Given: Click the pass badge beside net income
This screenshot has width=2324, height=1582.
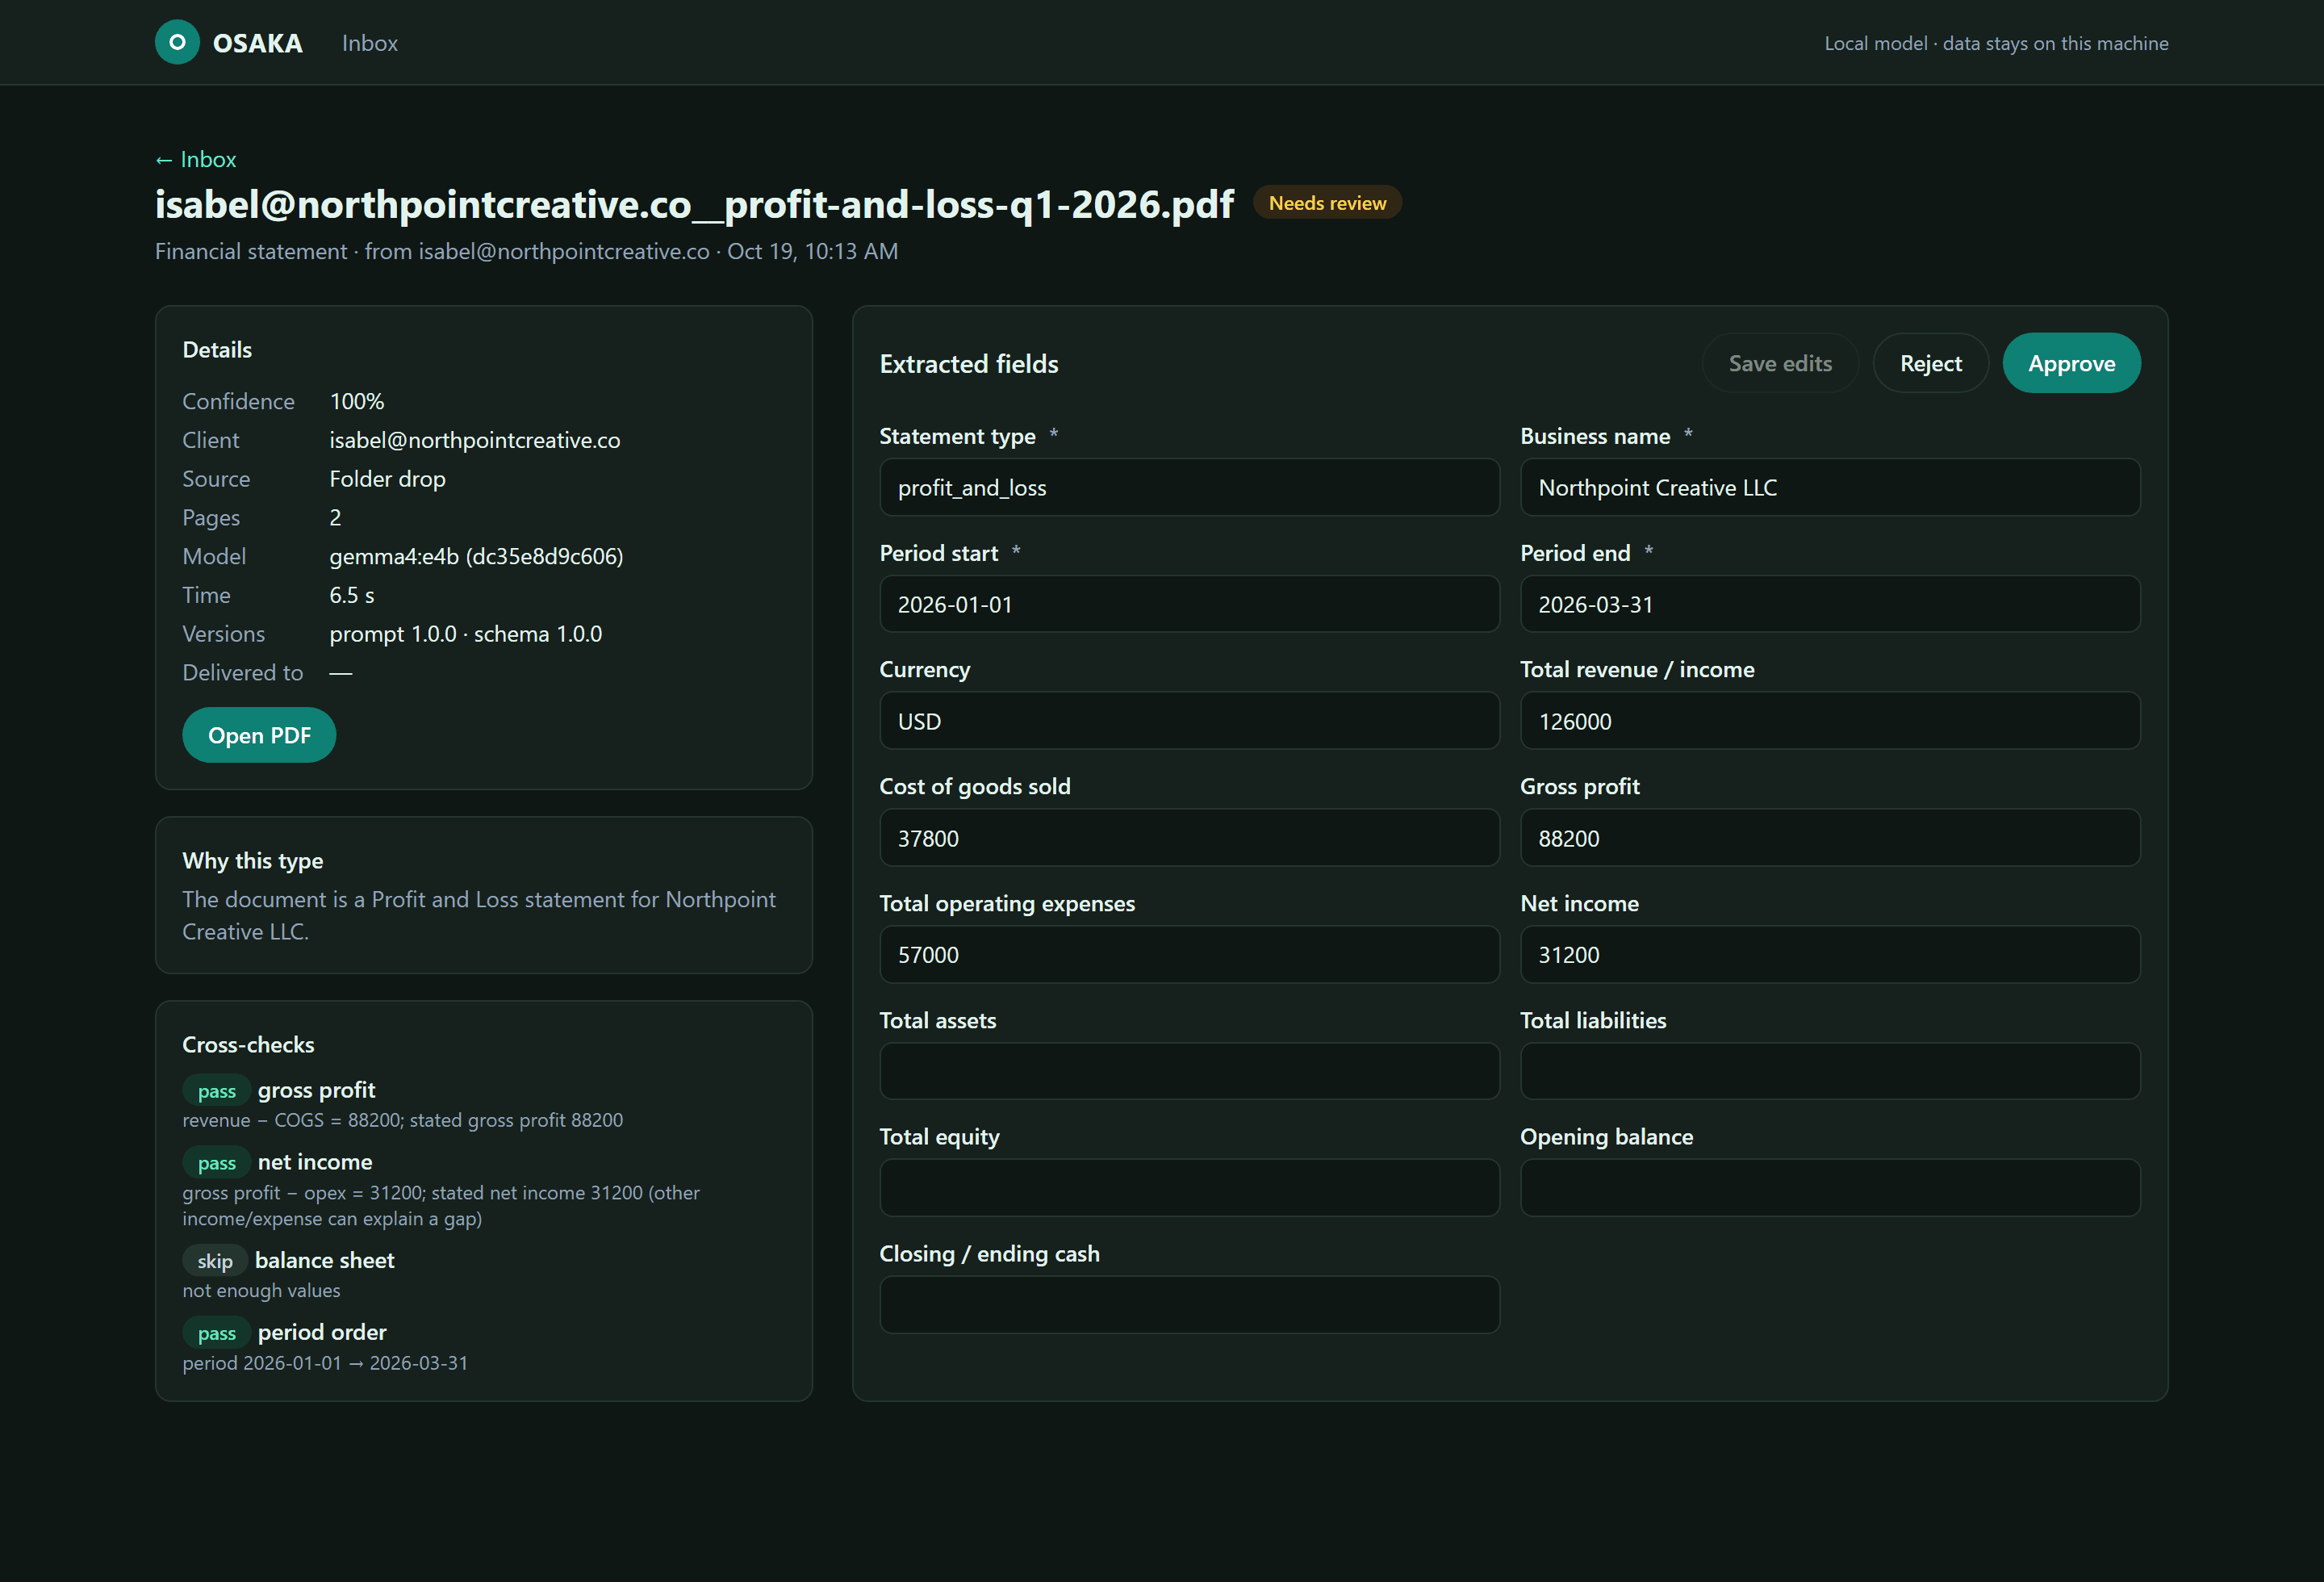Looking at the screenshot, I should (x=216, y=1162).
